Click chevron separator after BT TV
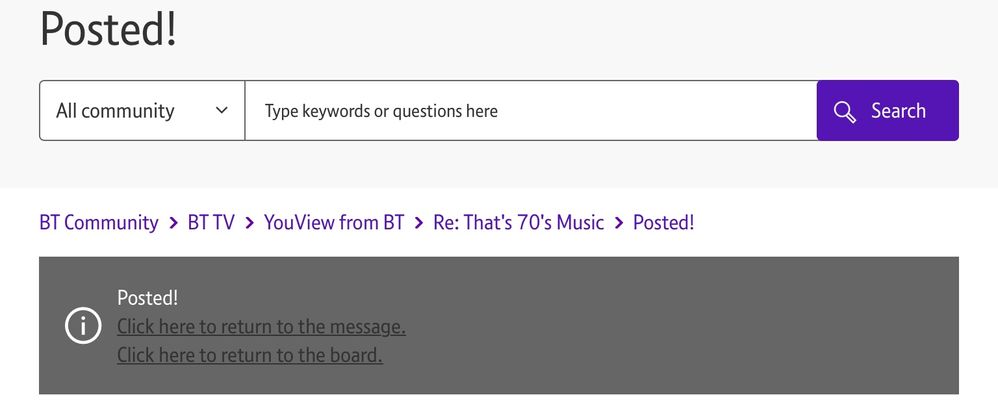Image resolution: width=998 pixels, height=410 pixels. tap(249, 222)
